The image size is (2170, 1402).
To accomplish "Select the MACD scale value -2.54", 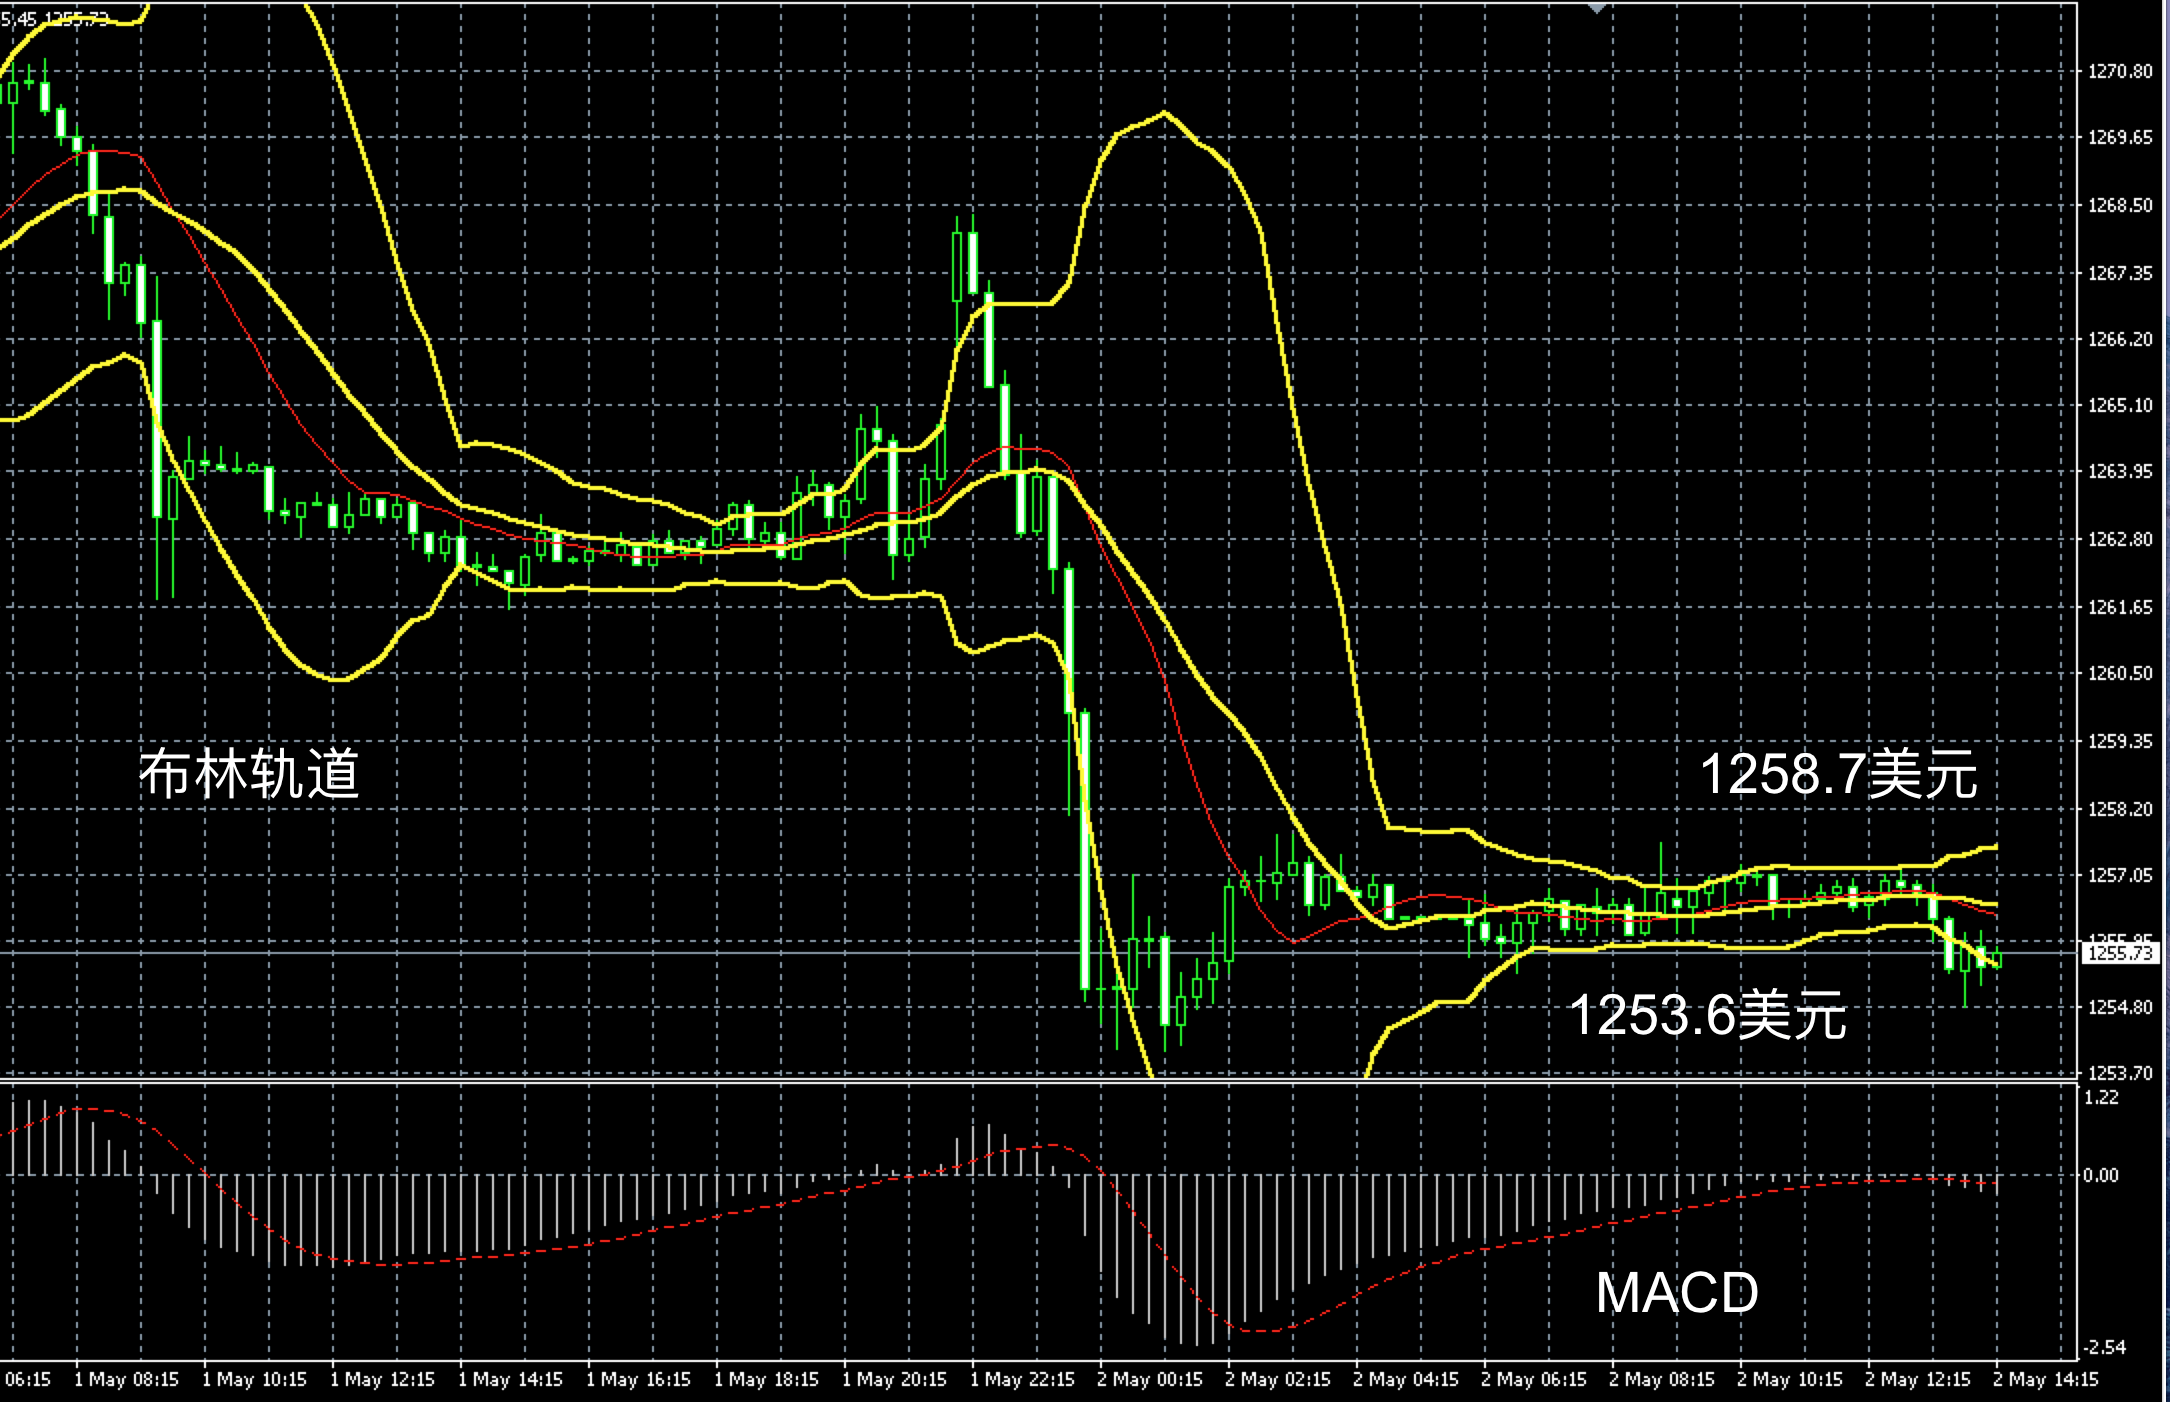I will [x=2106, y=1347].
